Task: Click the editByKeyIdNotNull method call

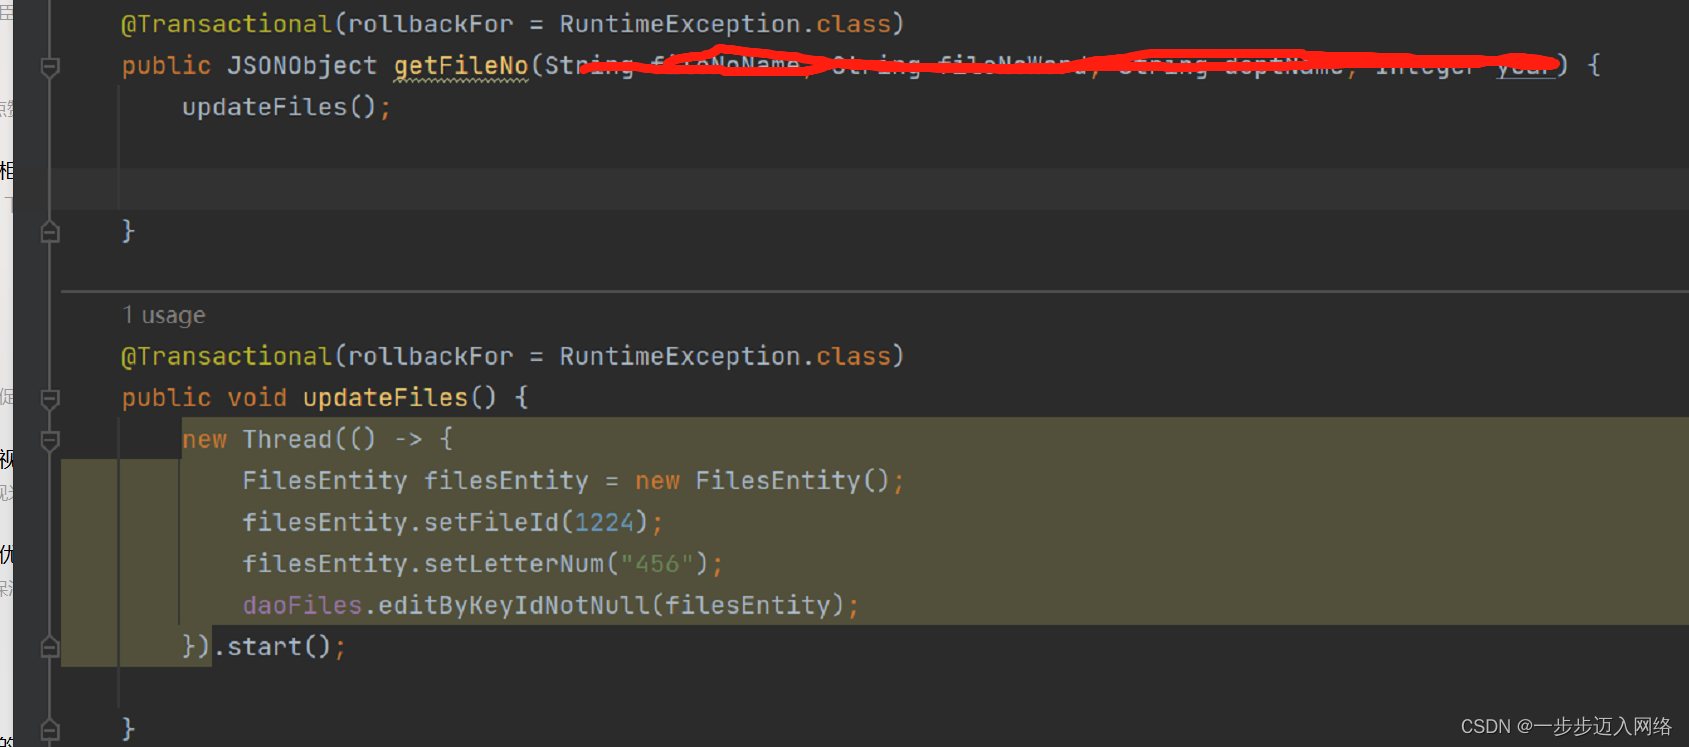Action: [x=514, y=606]
